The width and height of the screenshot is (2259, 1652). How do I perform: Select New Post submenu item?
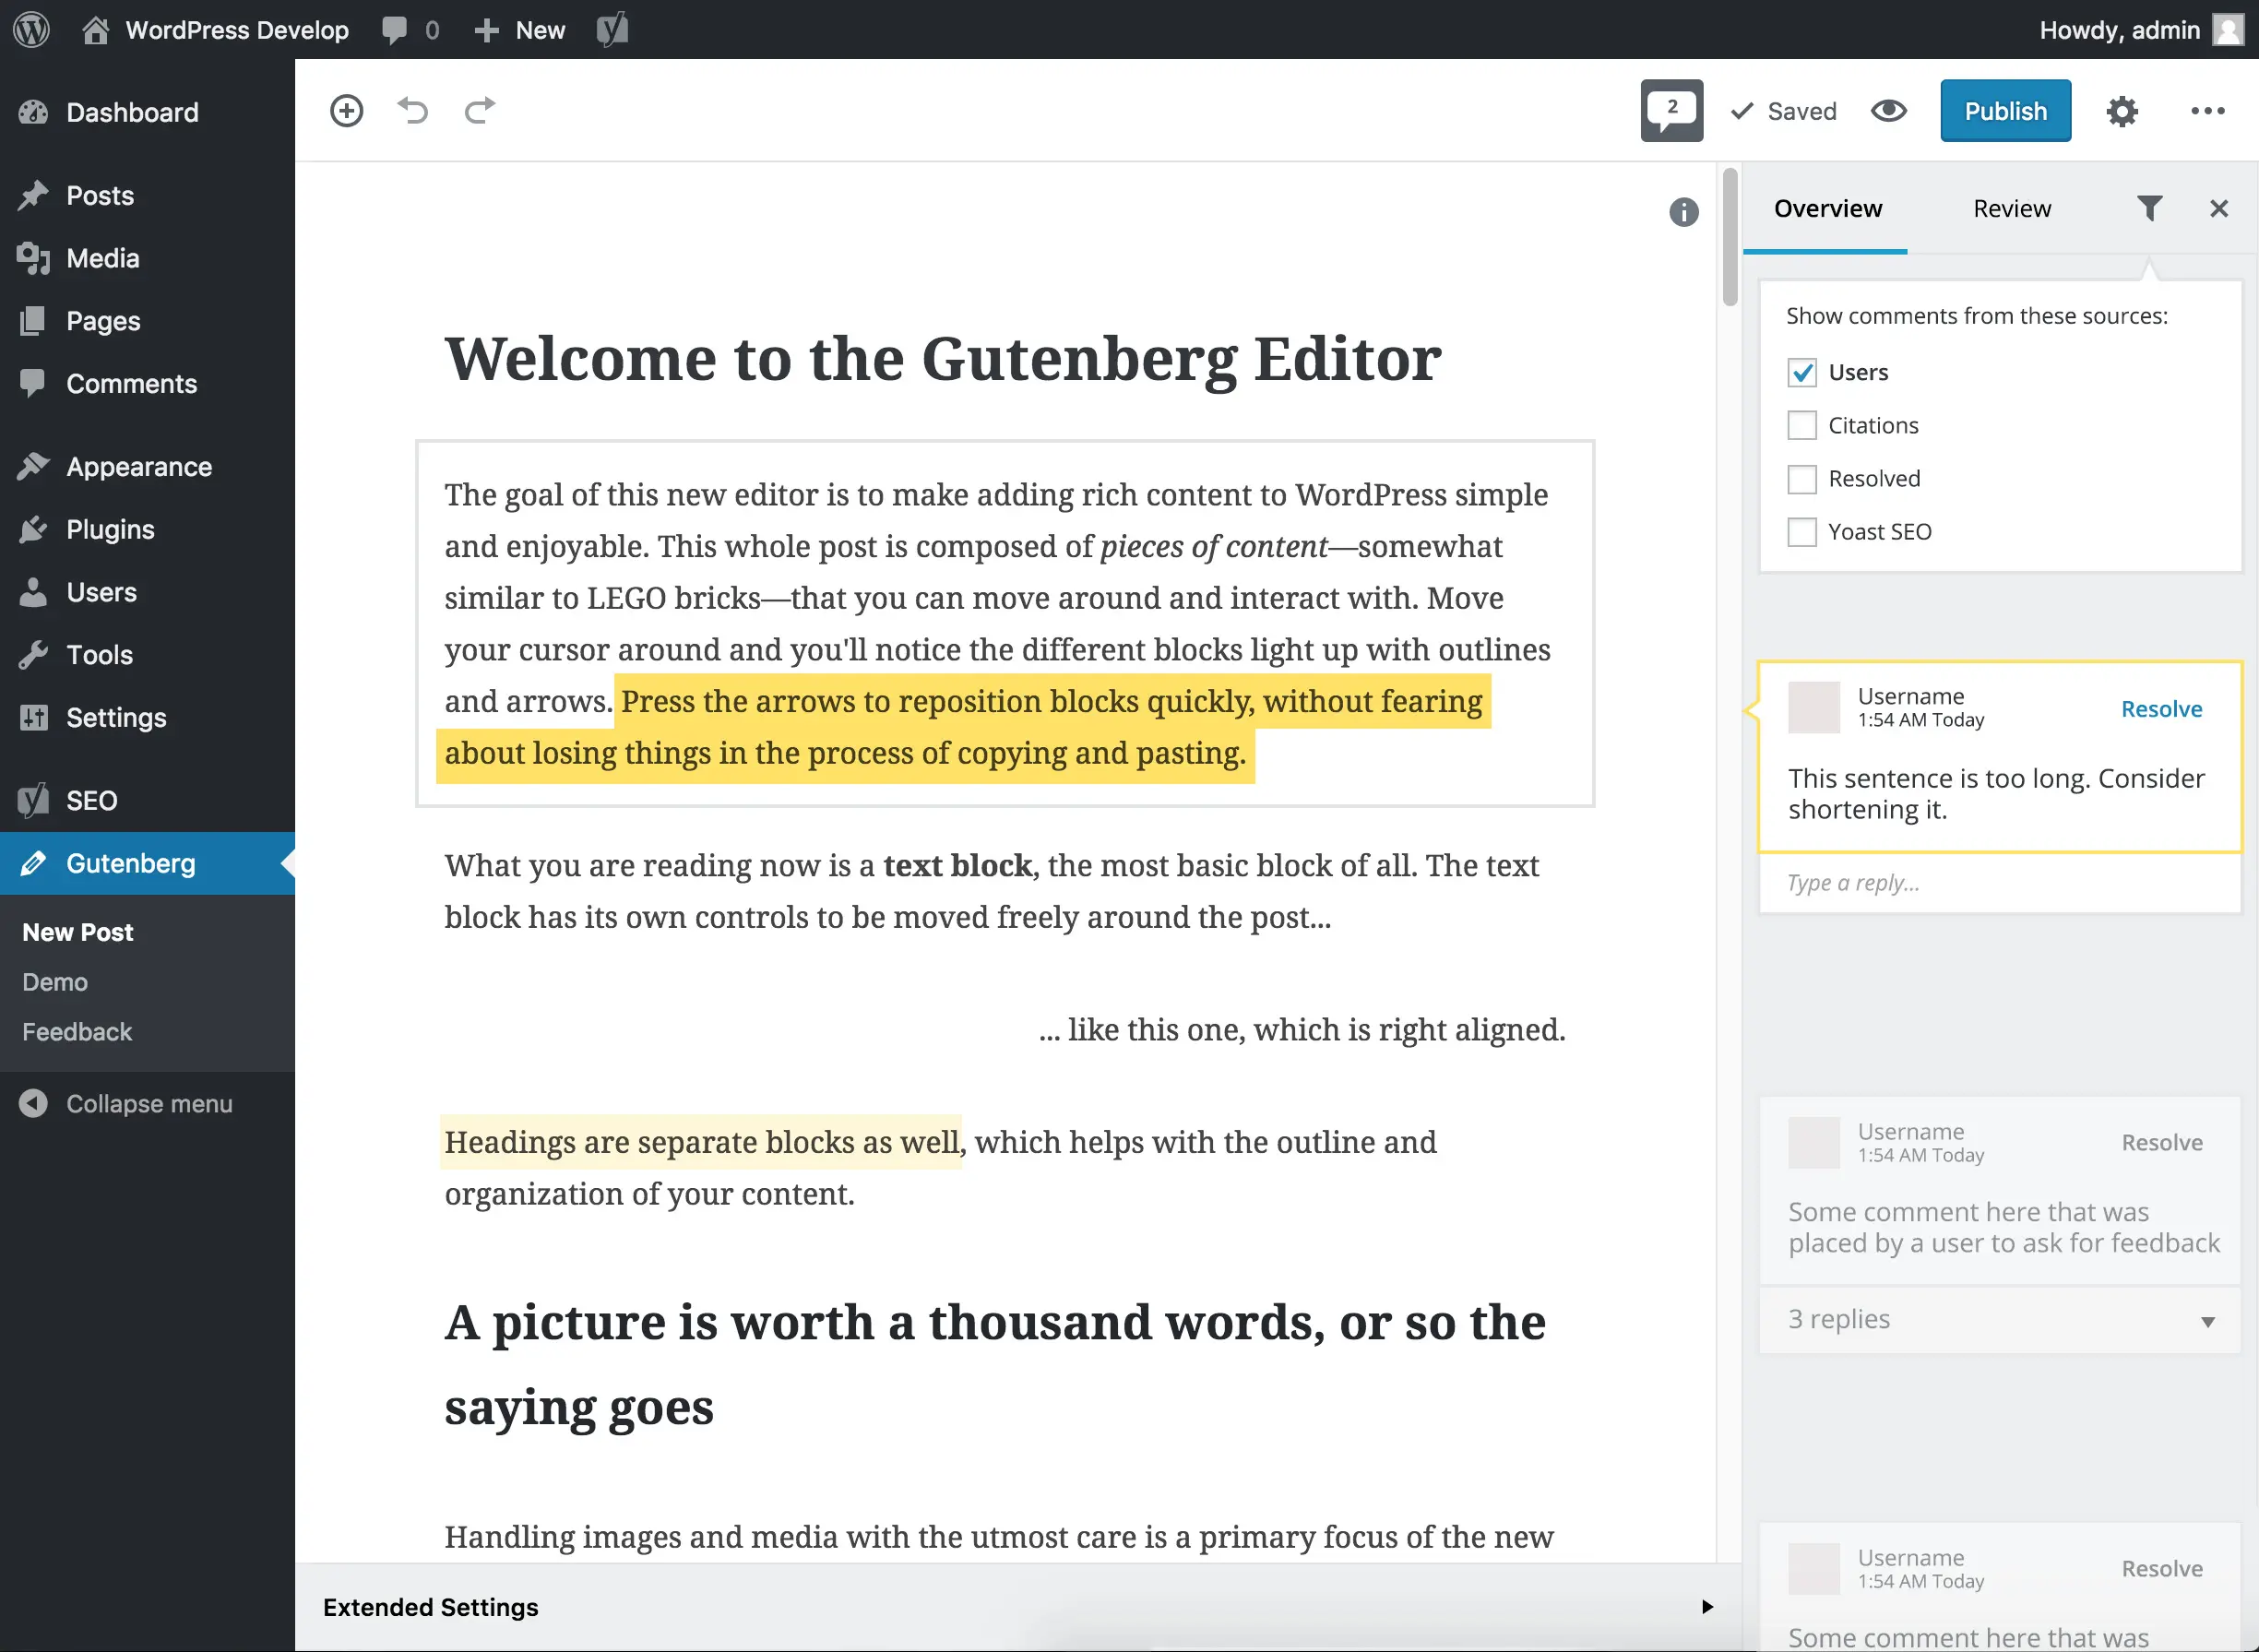[x=77, y=932]
